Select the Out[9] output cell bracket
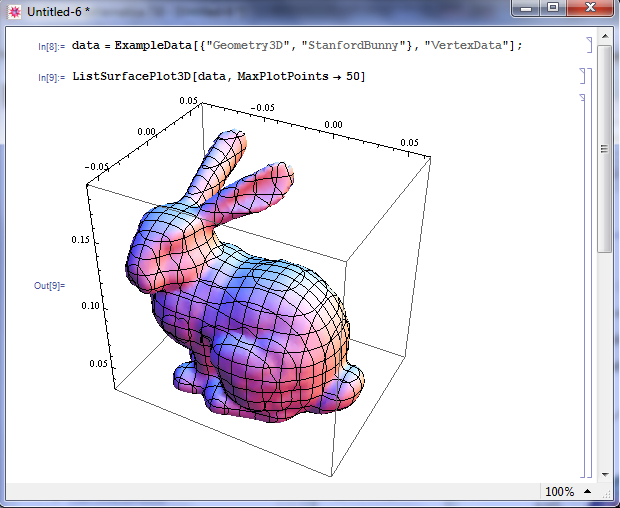This screenshot has width=620, height=508. pyautogui.click(x=582, y=285)
